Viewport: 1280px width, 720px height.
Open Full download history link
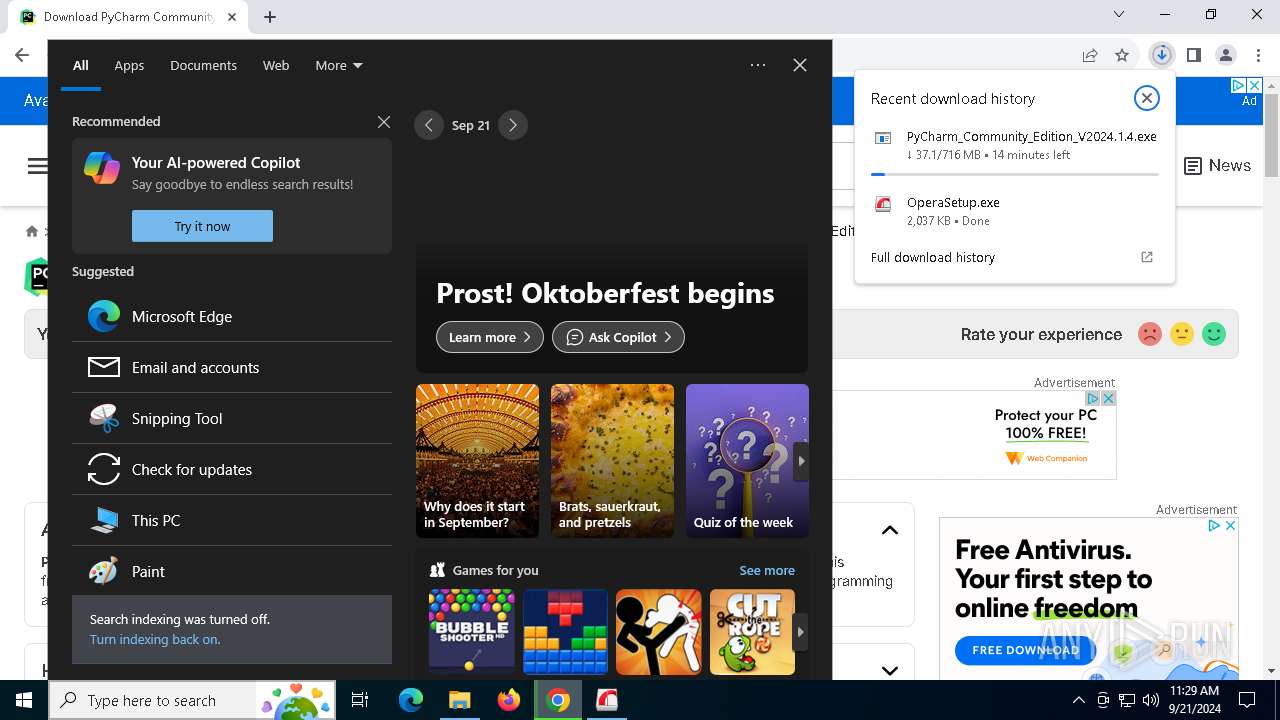[933, 257]
